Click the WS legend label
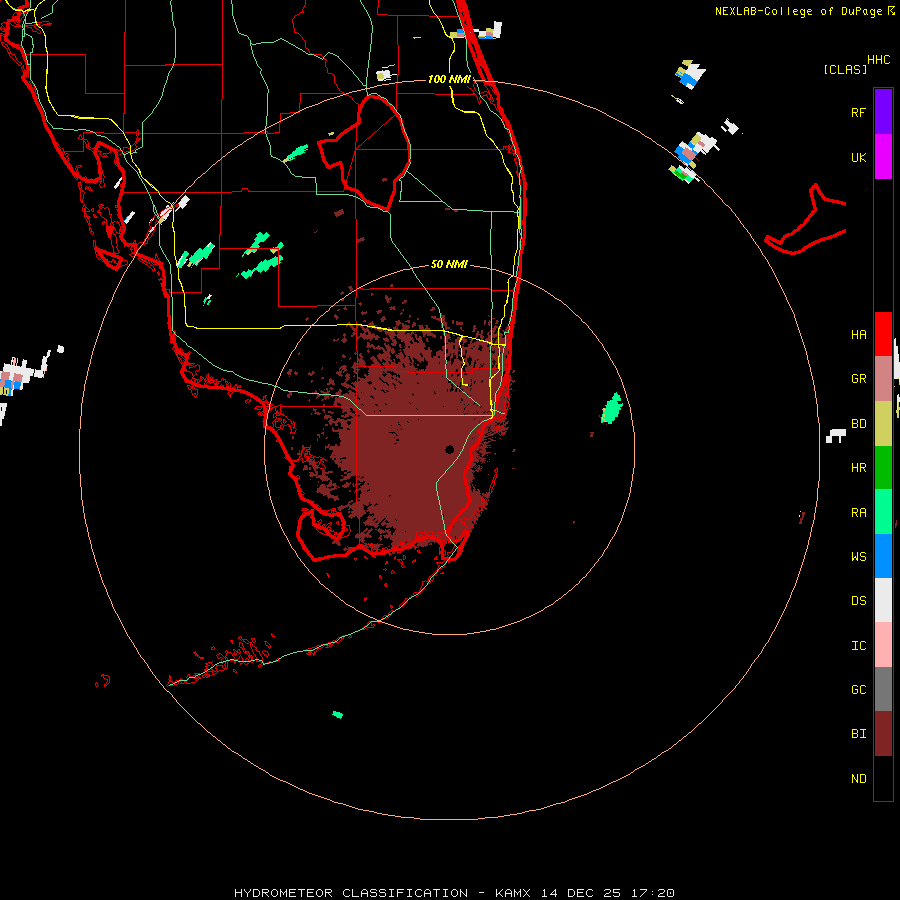The height and width of the screenshot is (900, 900). 858,557
